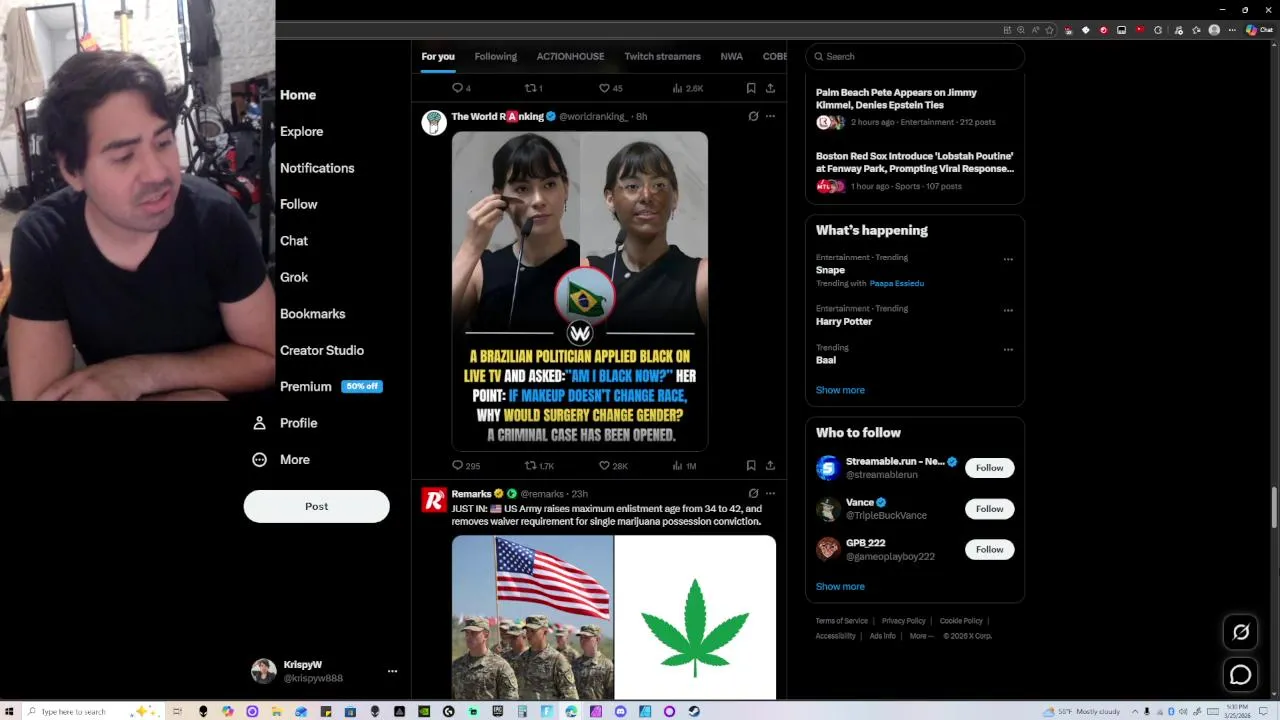This screenshot has width=1280, height=720.
Task: Open The World Ranking profile avatar
Action: point(434,123)
